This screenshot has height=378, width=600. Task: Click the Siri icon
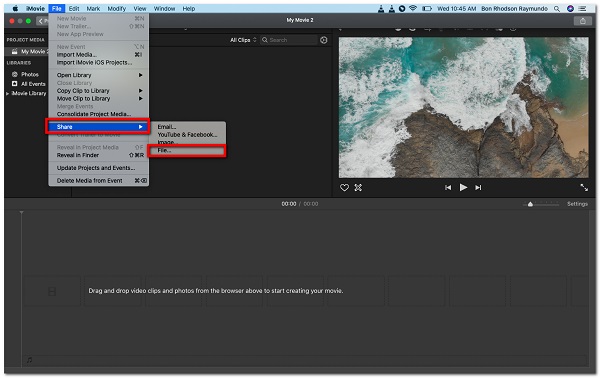point(570,8)
